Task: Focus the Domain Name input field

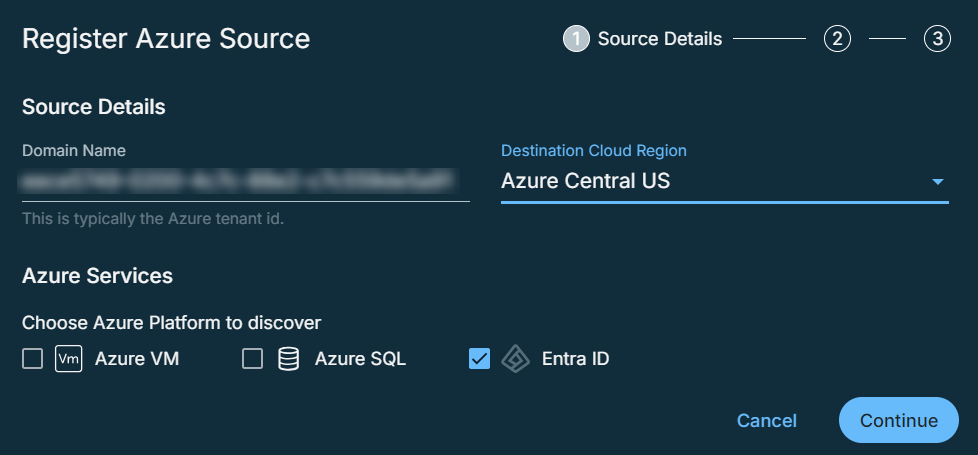Action: click(246, 182)
